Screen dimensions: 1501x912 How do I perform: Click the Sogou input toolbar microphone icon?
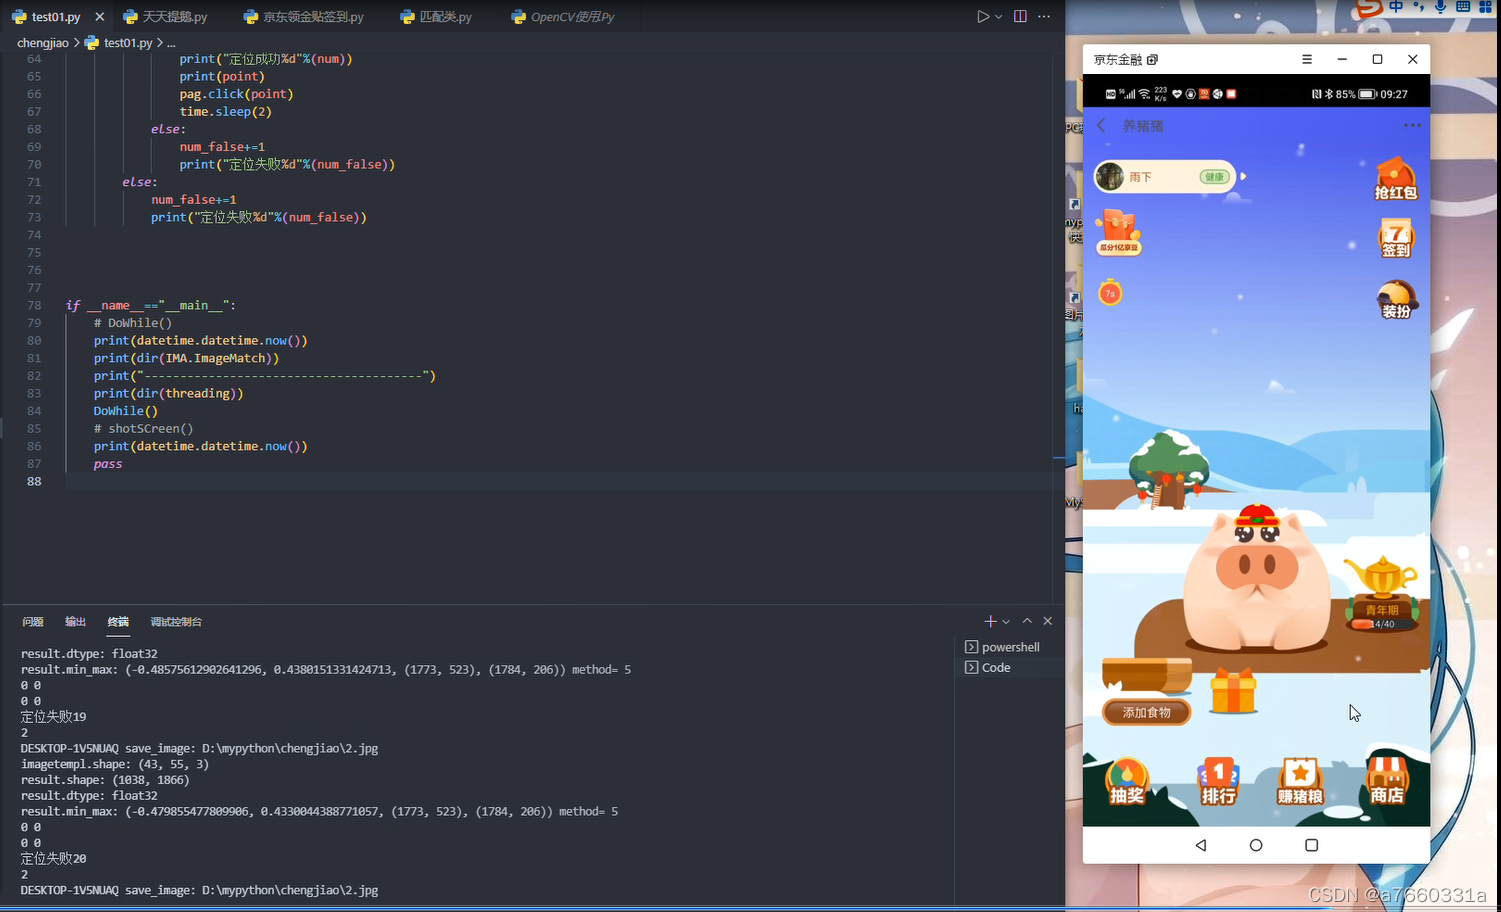tap(1441, 7)
